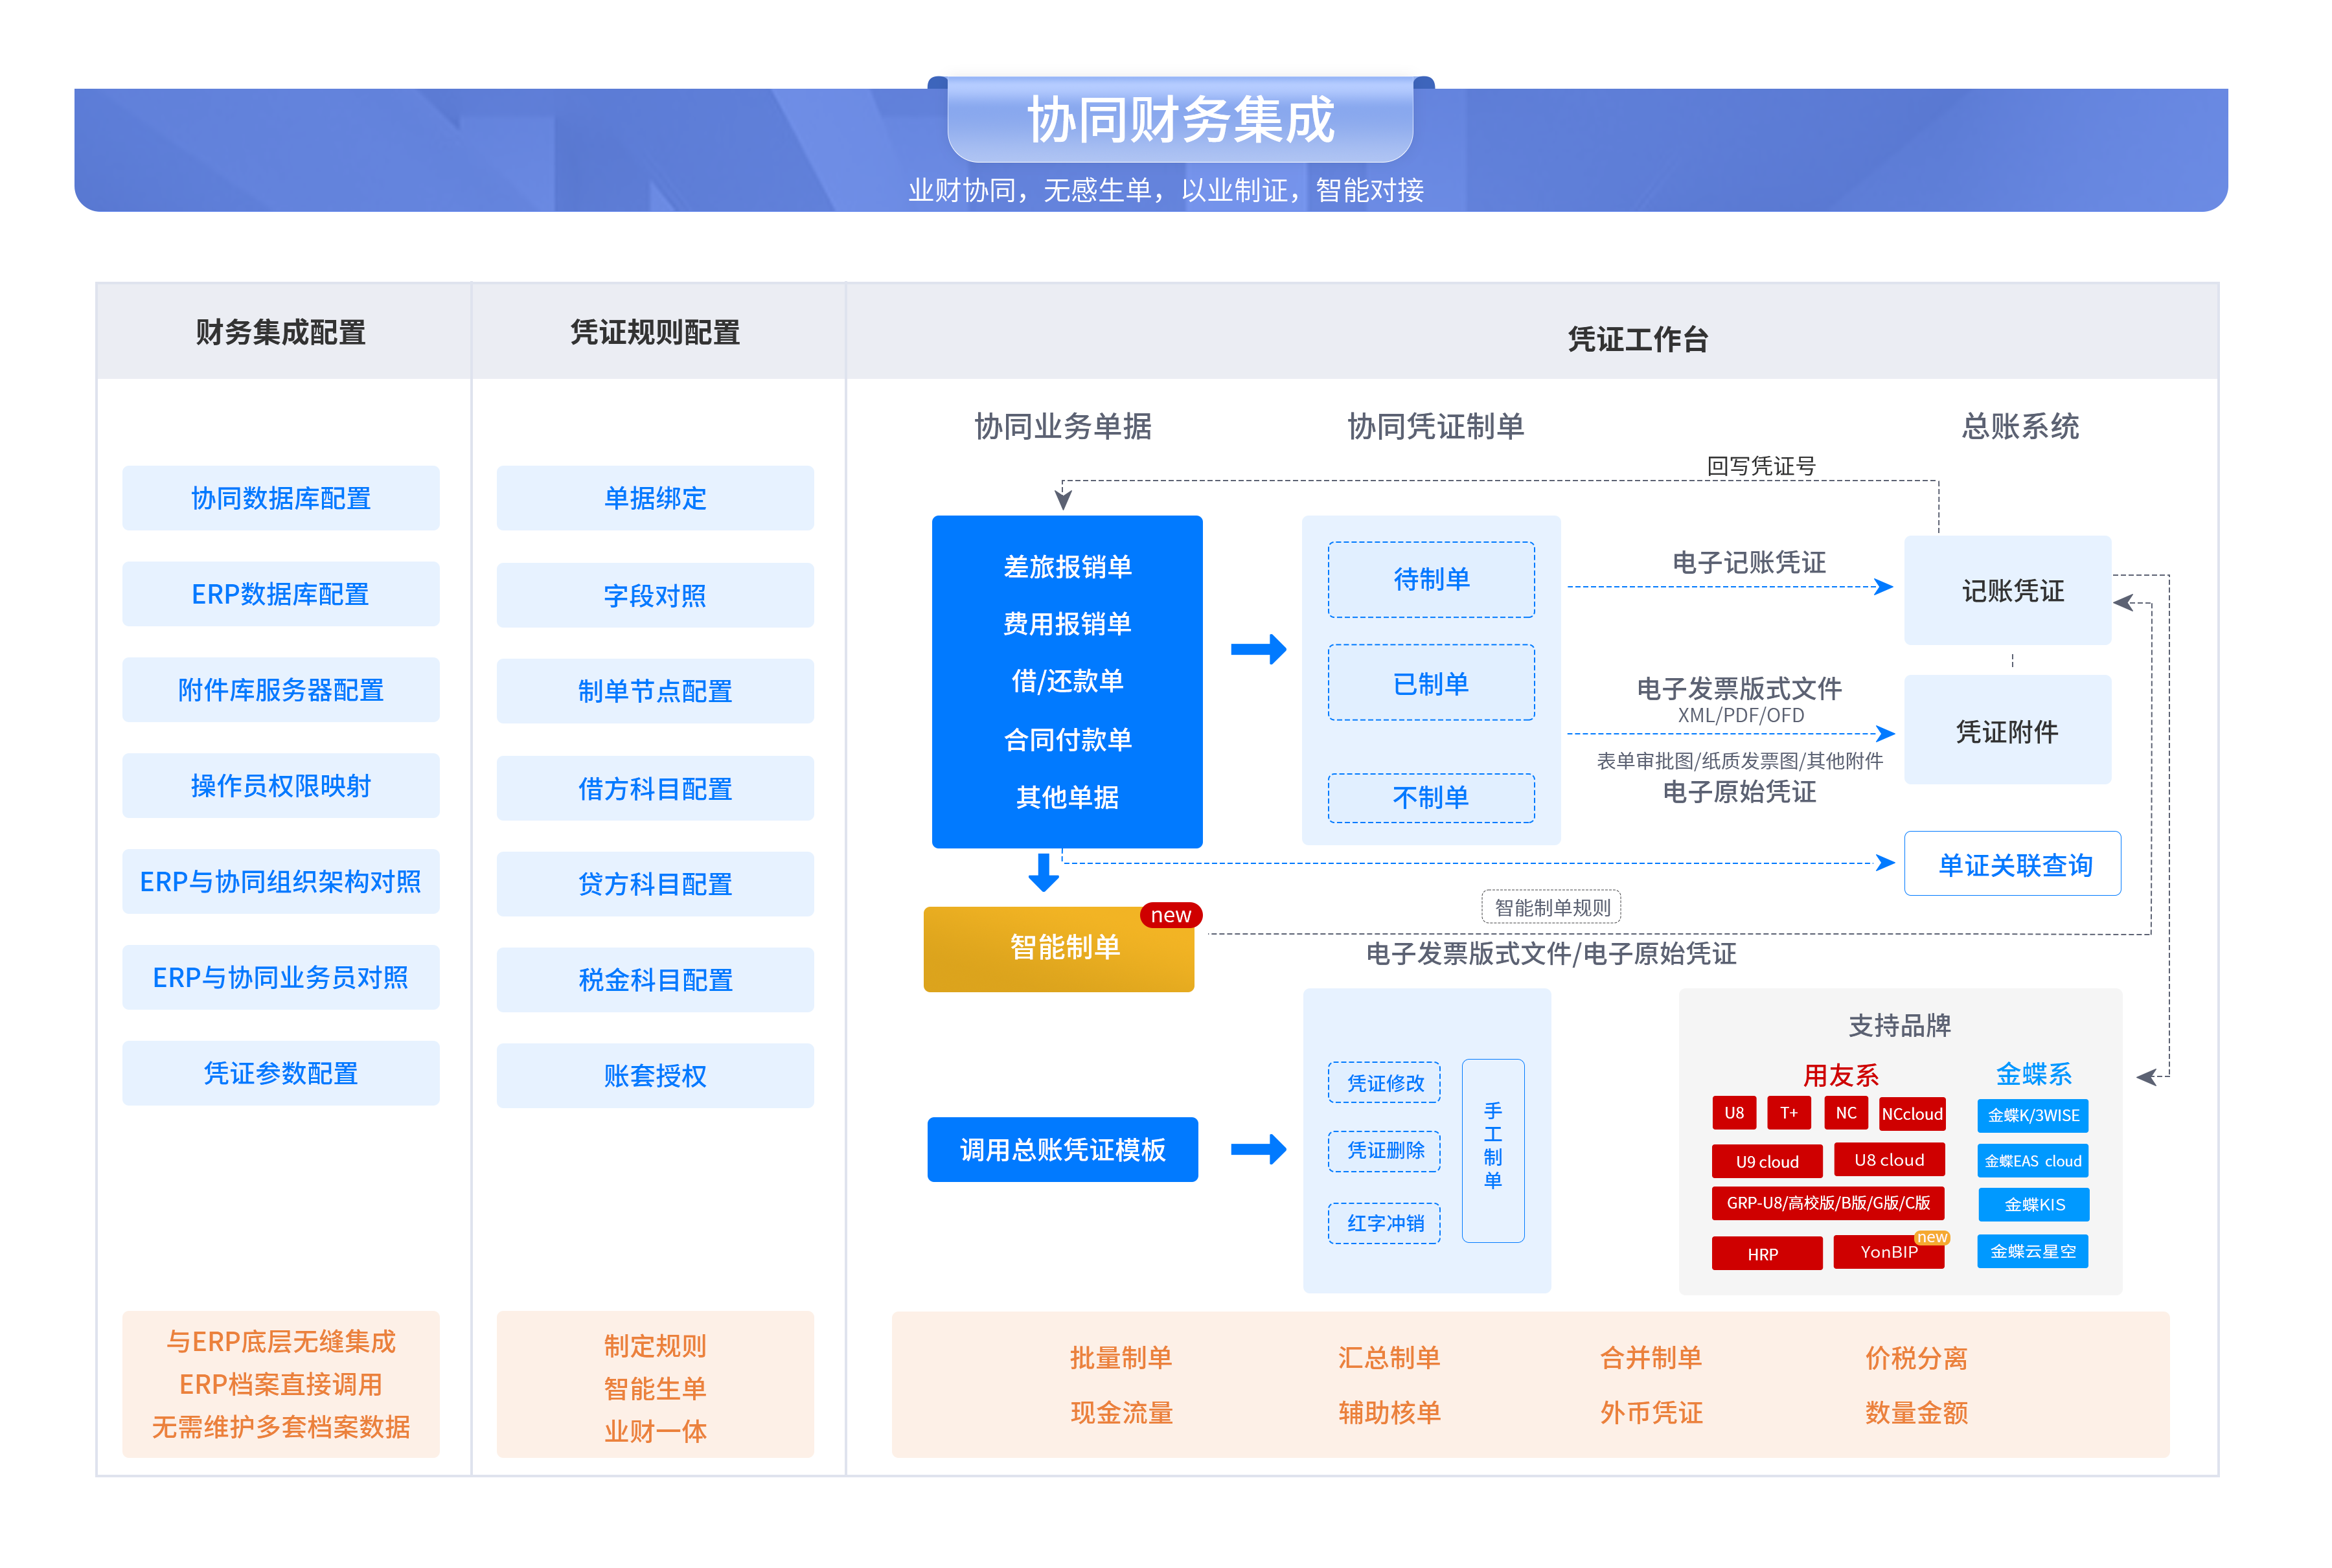Click the 记账凭证 box
The height and width of the screenshot is (1568, 2332).
2007,590
